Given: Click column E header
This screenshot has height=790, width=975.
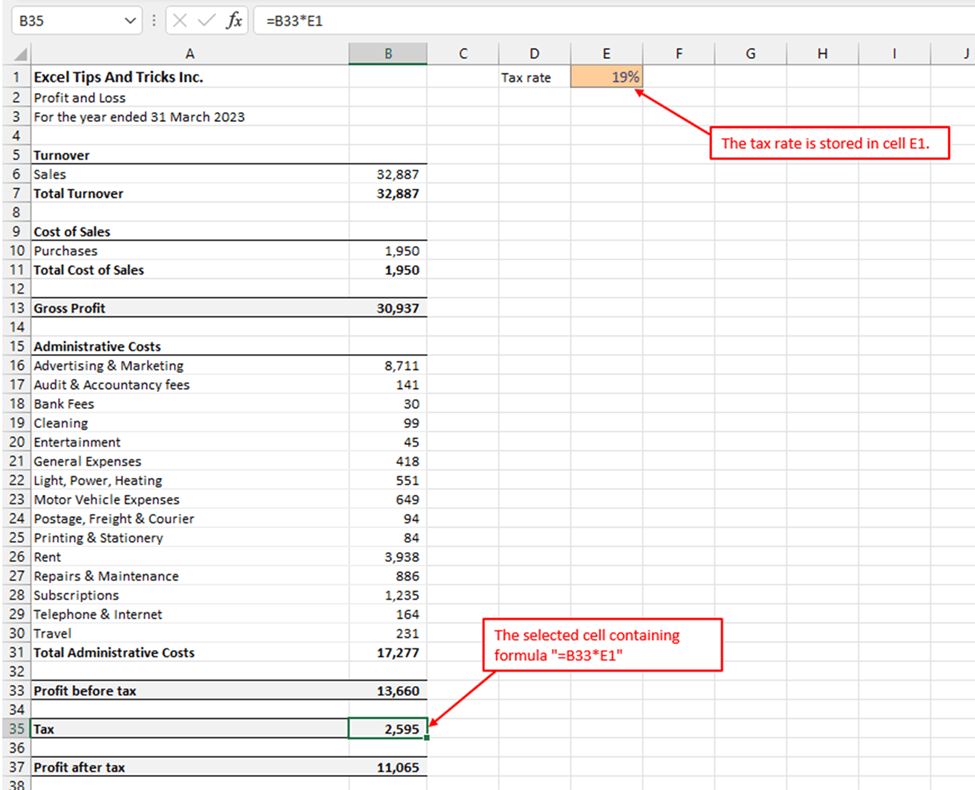Looking at the screenshot, I should point(606,54).
